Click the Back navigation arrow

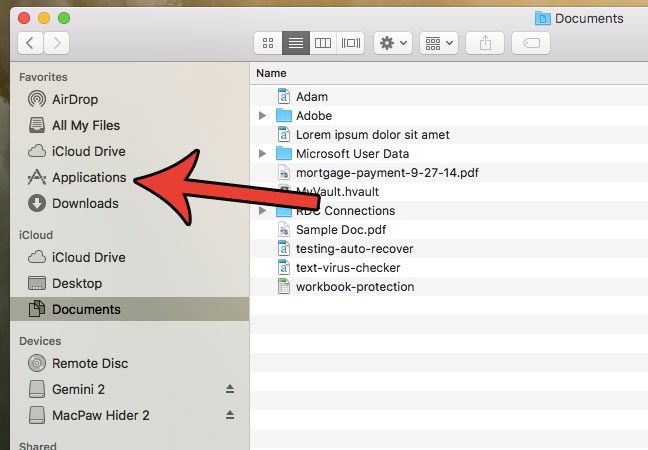[x=31, y=43]
